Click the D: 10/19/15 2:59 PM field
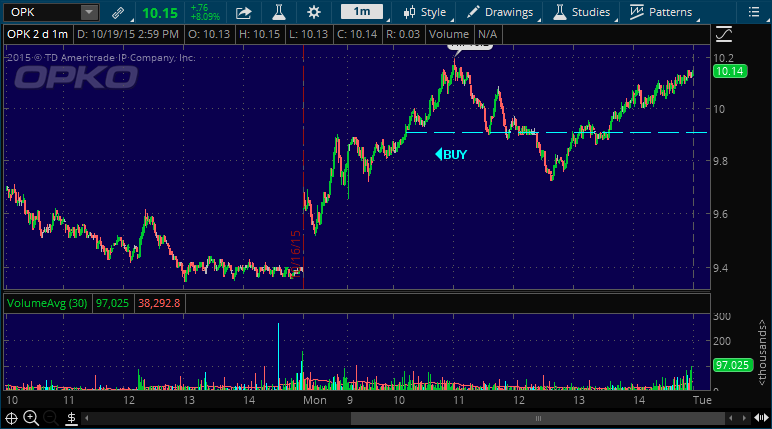 pyautogui.click(x=128, y=34)
